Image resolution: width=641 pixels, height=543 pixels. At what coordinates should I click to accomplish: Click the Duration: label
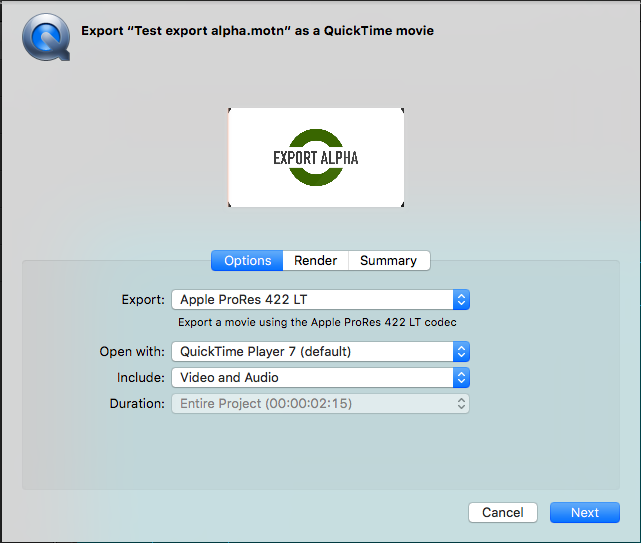[137, 404]
